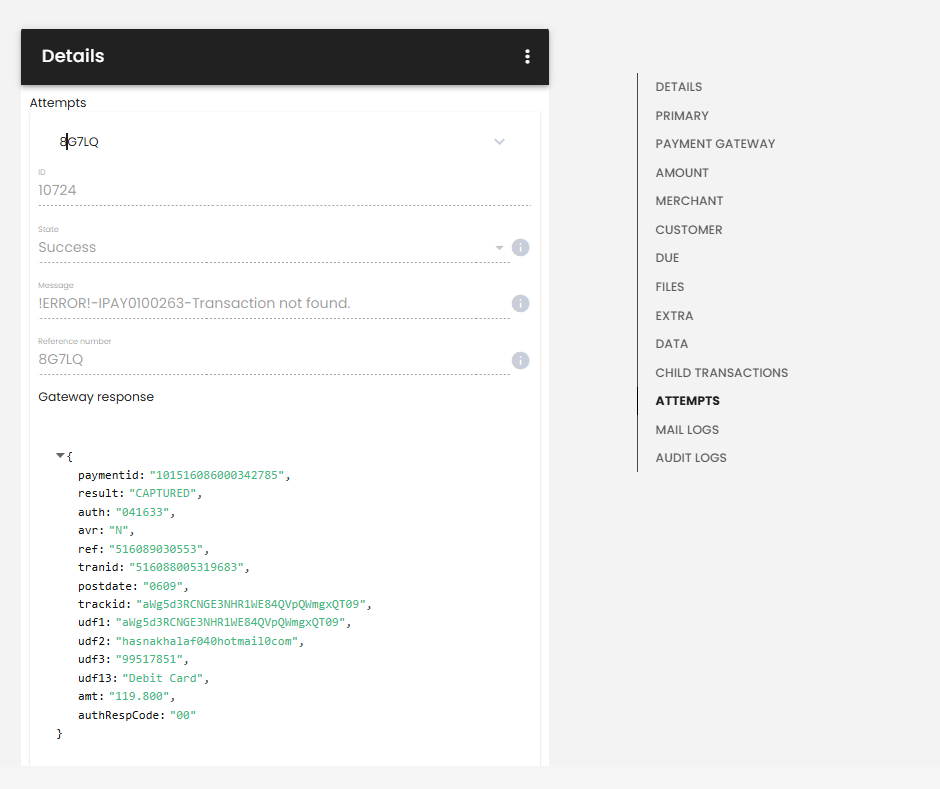940x789 pixels.
Task: Go to the Payment Gateway section
Action: tap(715, 144)
